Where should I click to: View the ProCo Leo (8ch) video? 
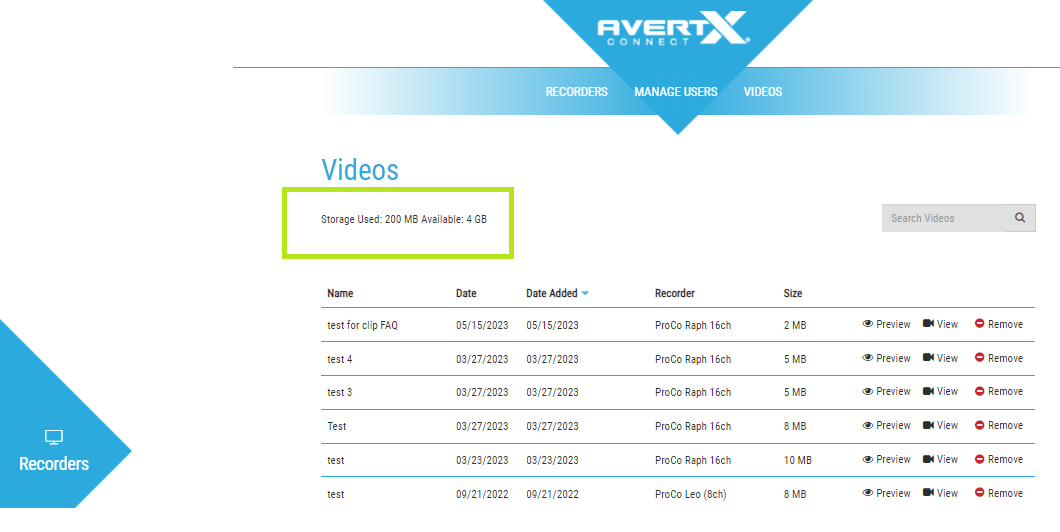tap(940, 493)
